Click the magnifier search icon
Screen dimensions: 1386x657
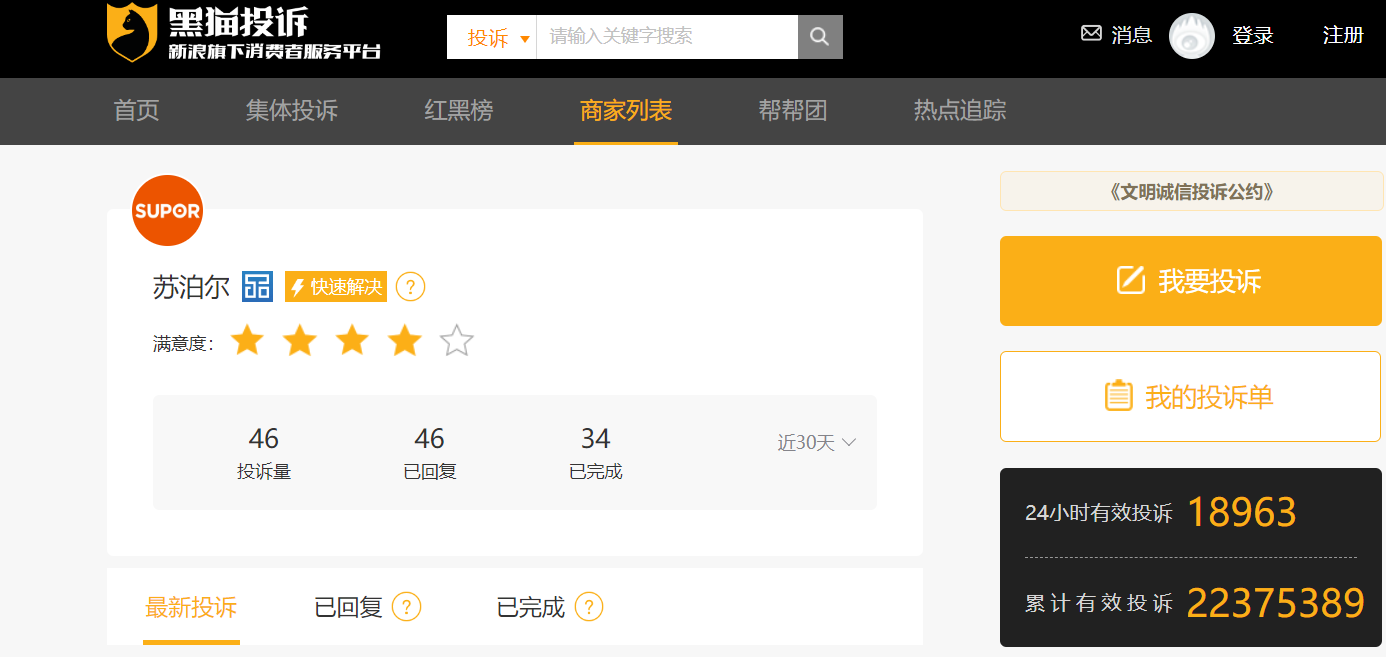coord(820,37)
